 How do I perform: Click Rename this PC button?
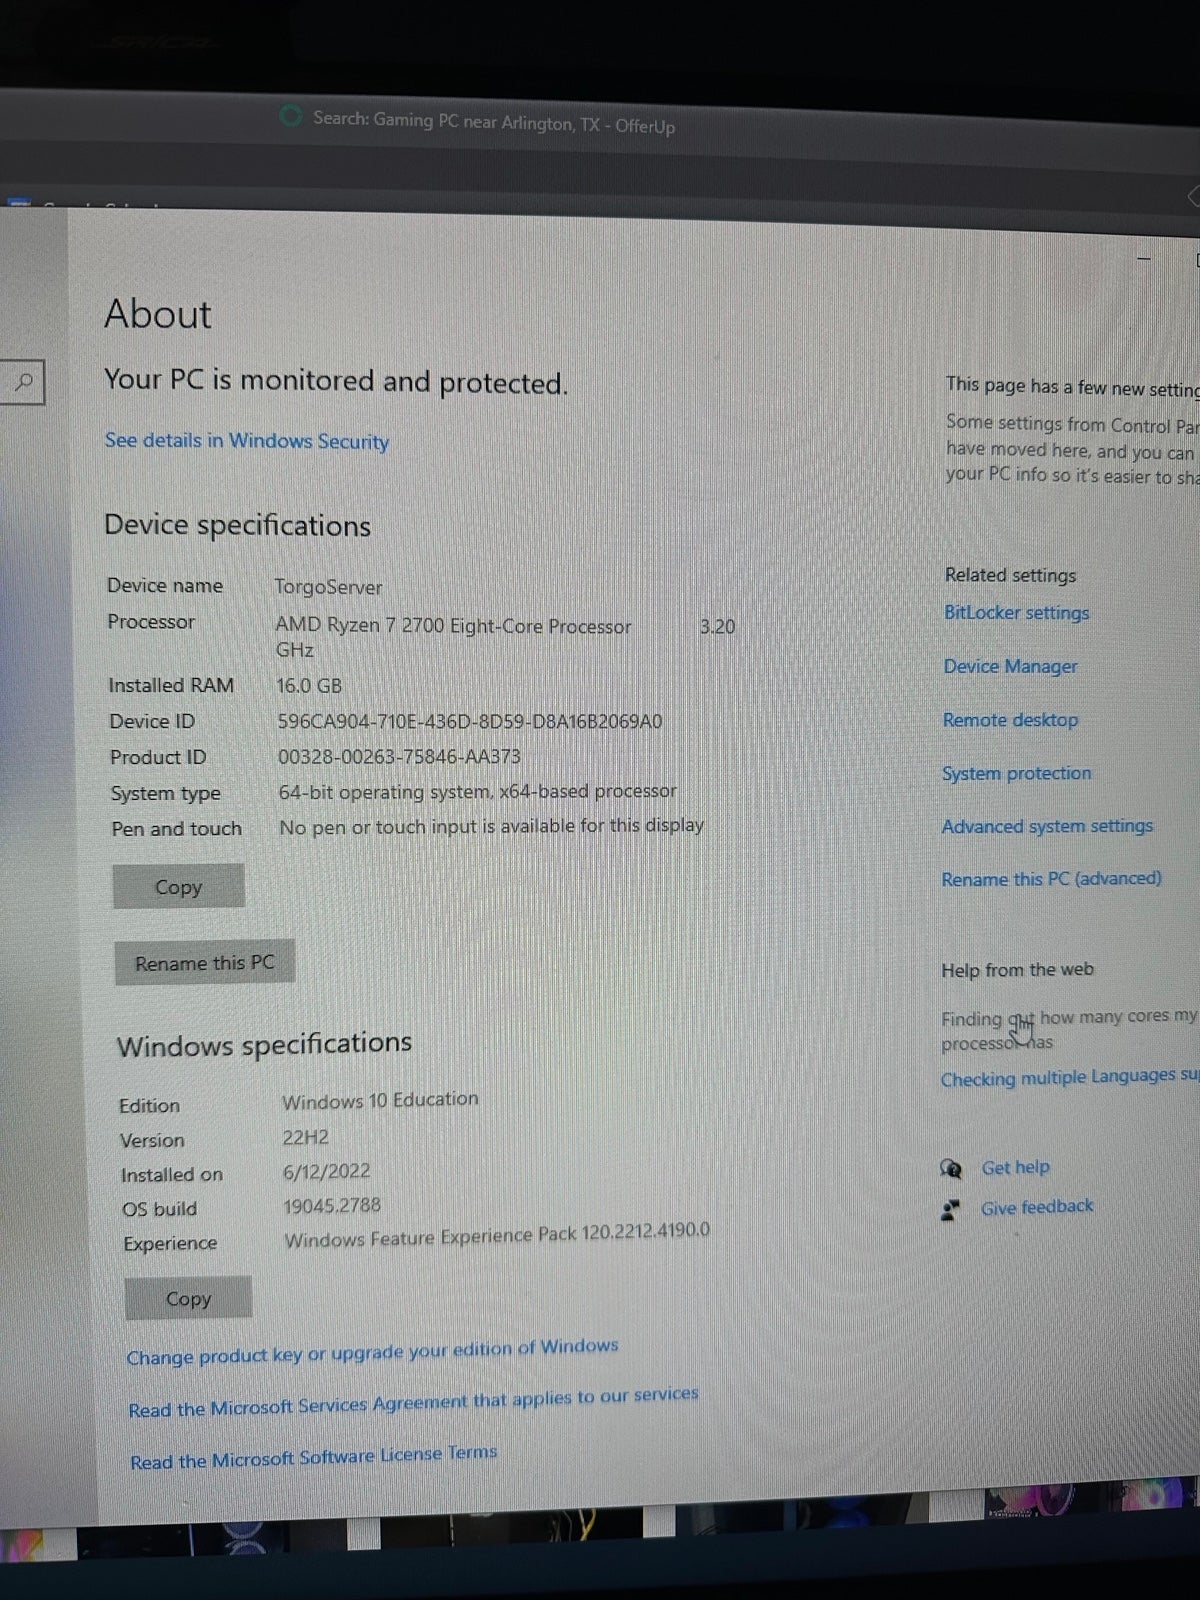click(204, 963)
